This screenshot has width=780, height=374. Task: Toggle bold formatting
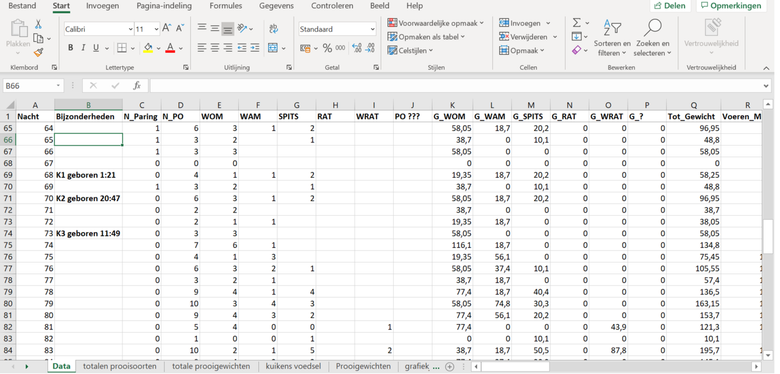click(x=70, y=48)
